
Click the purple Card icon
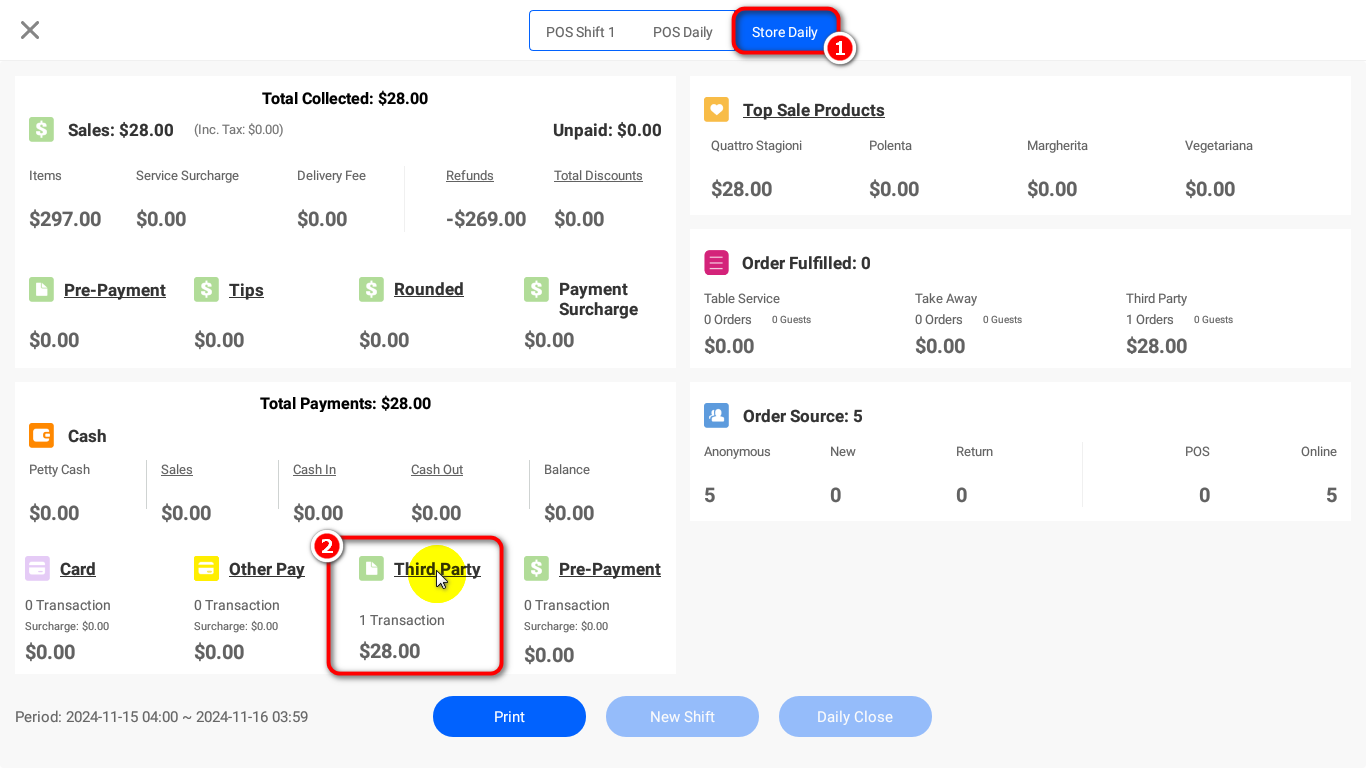pos(37,568)
